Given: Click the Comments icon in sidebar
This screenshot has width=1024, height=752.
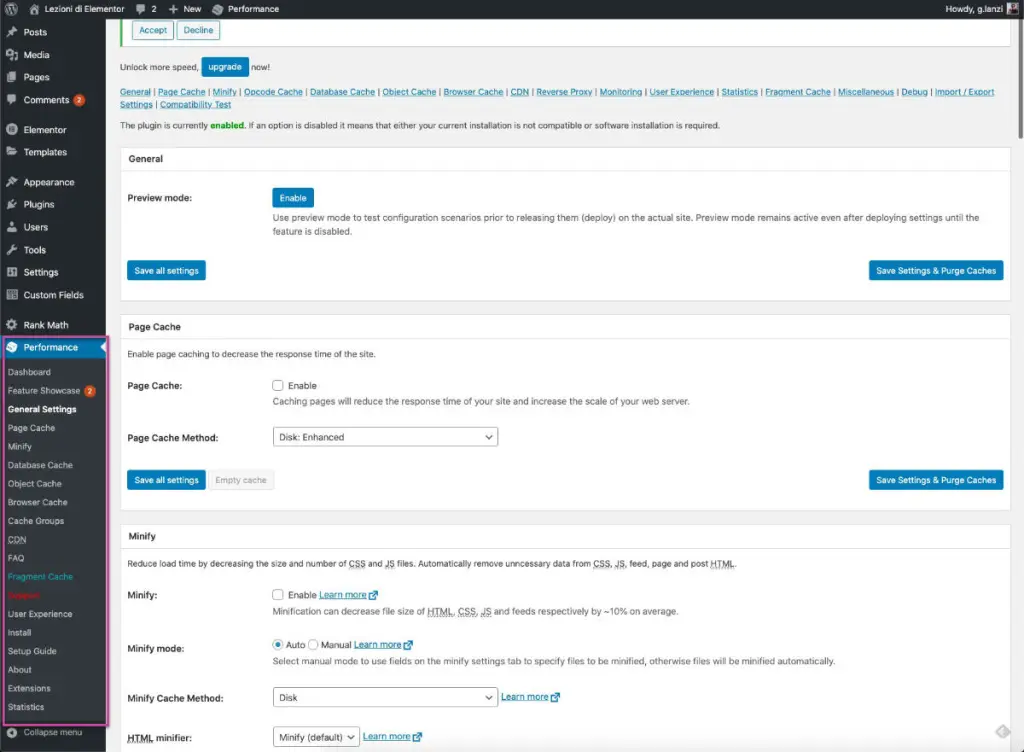Looking at the screenshot, I should coord(12,100).
